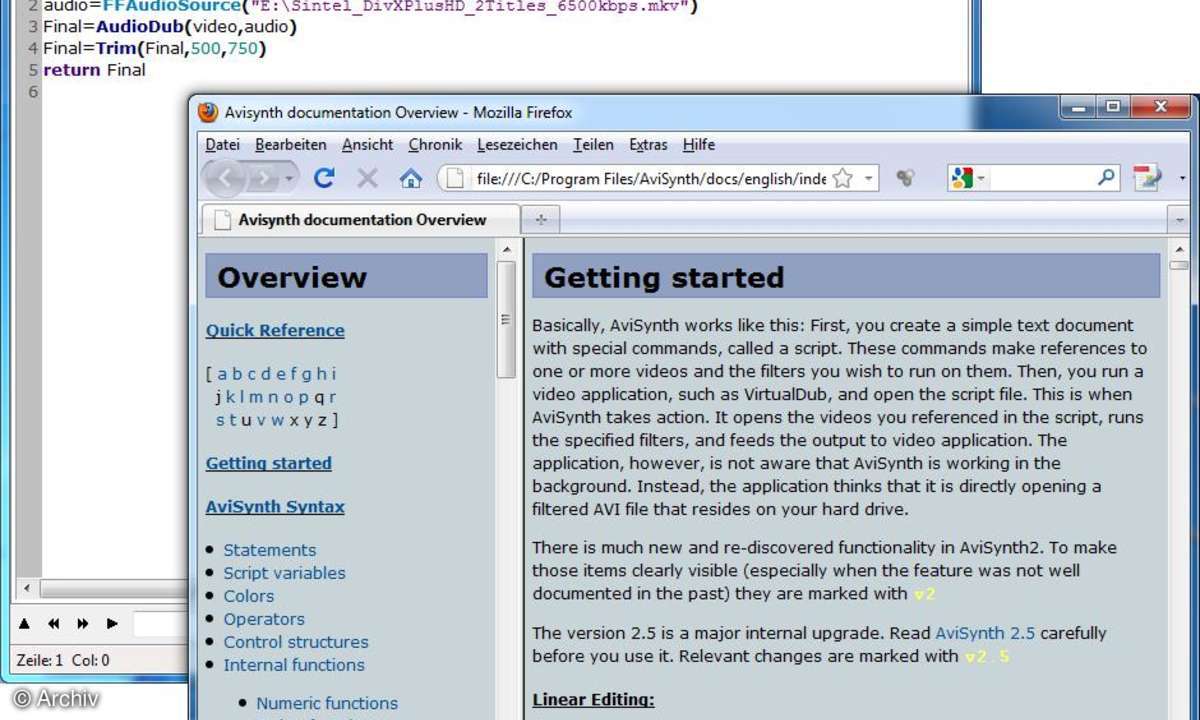Open the Script variables link

click(x=285, y=573)
